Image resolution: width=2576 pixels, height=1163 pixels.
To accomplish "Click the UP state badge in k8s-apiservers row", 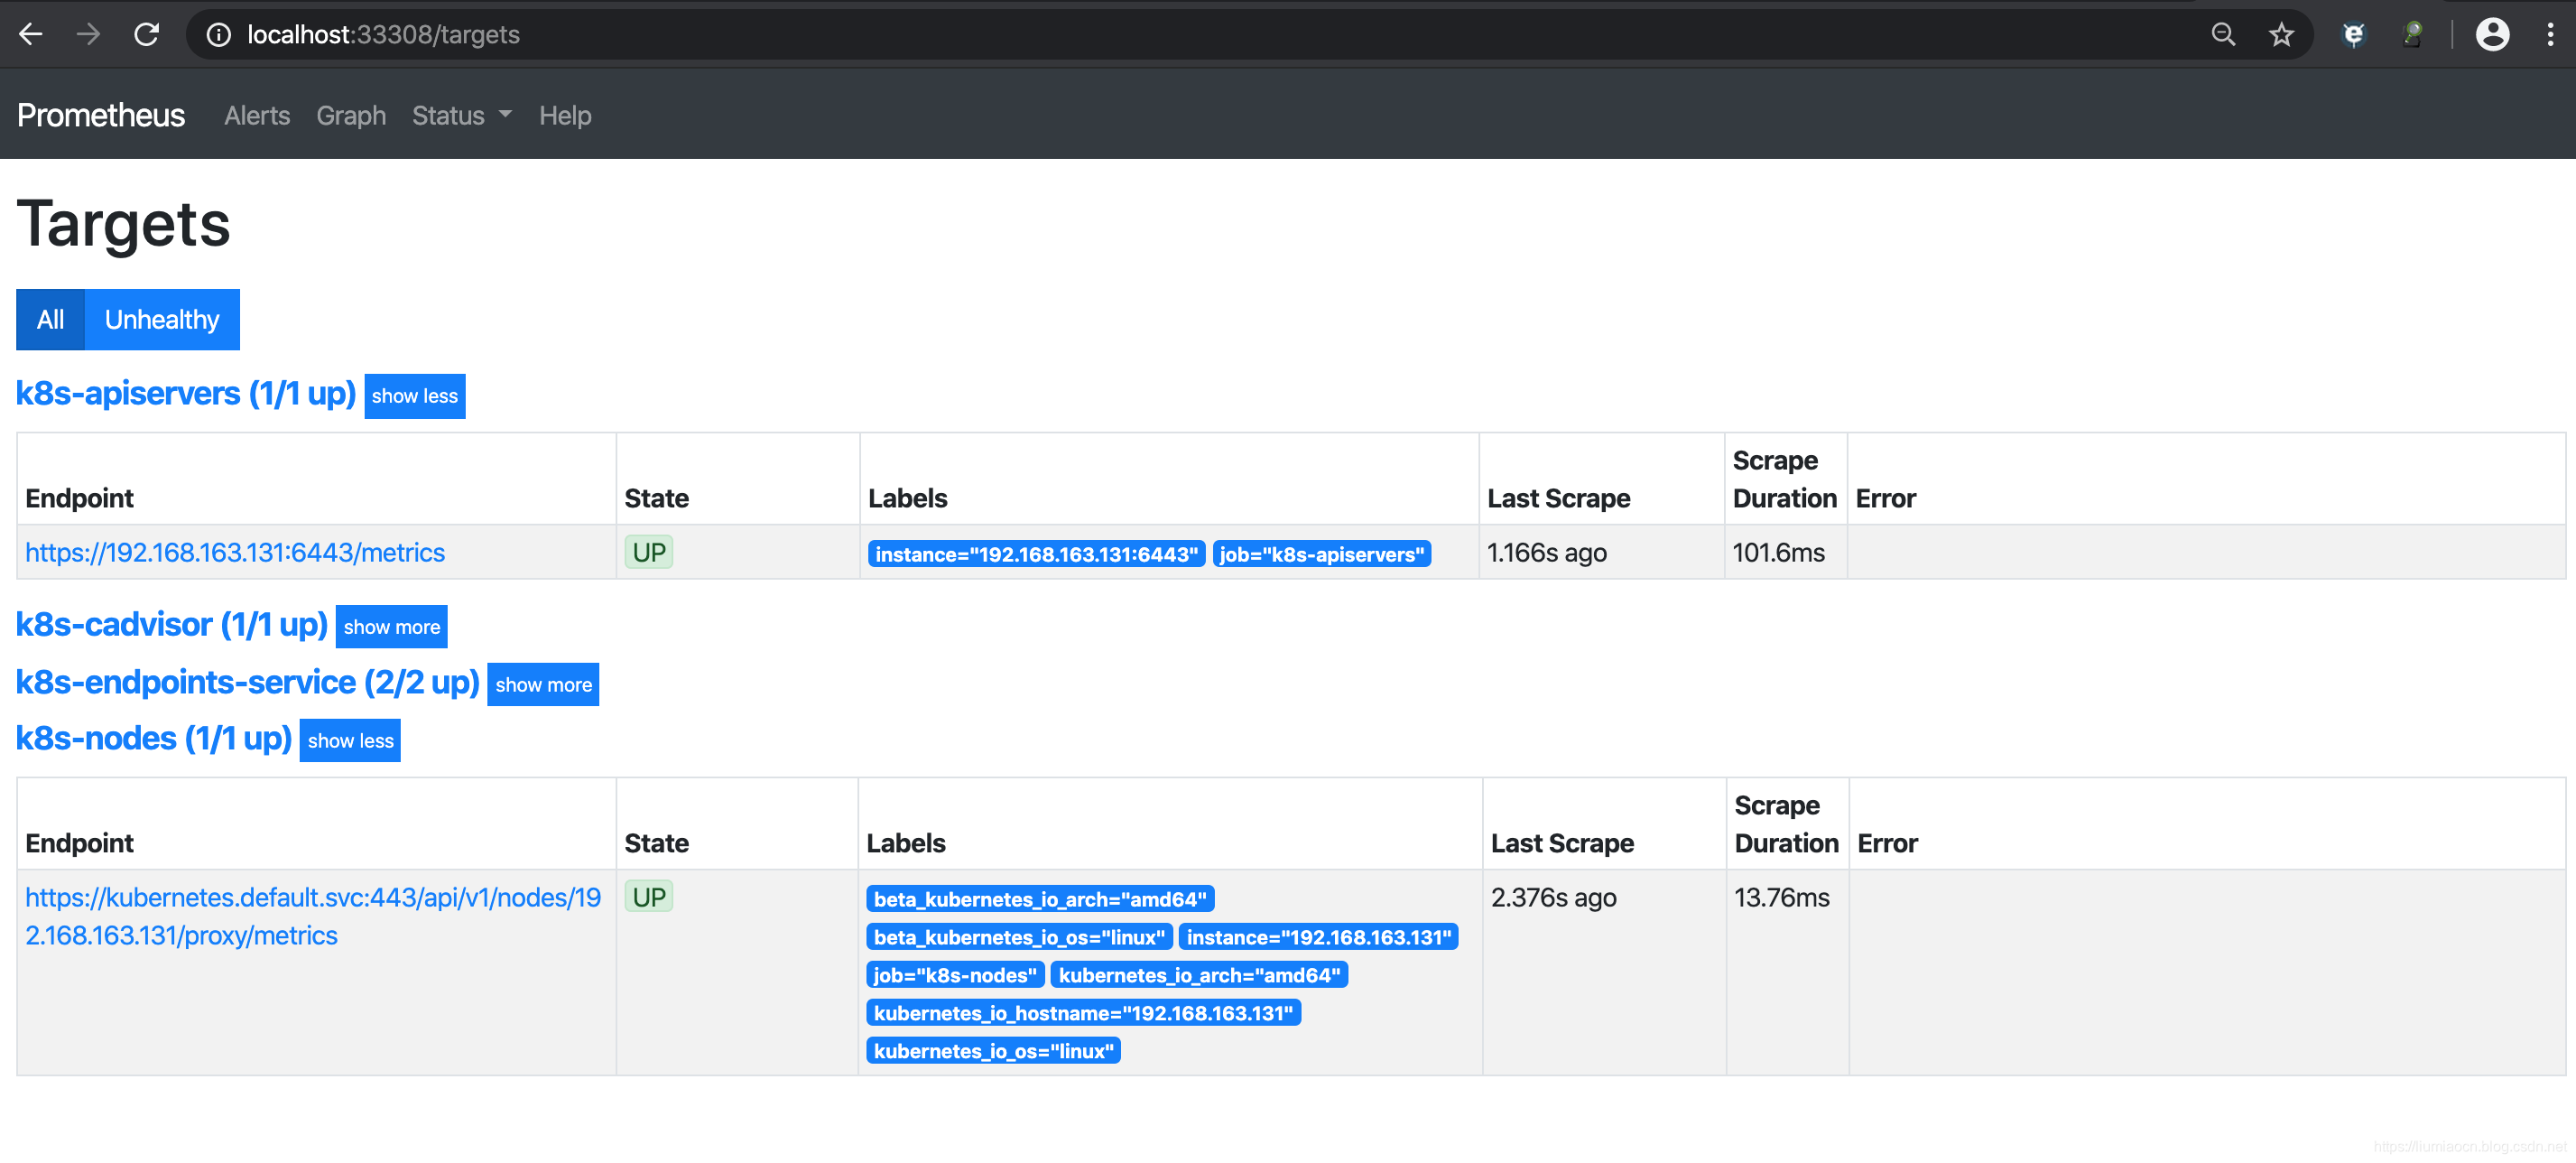I will click(x=649, y=552).
